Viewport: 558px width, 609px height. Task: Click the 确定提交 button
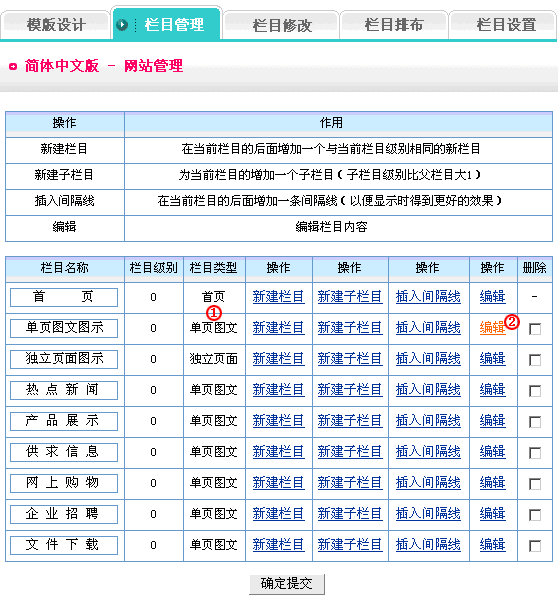(x=287, y=583)
